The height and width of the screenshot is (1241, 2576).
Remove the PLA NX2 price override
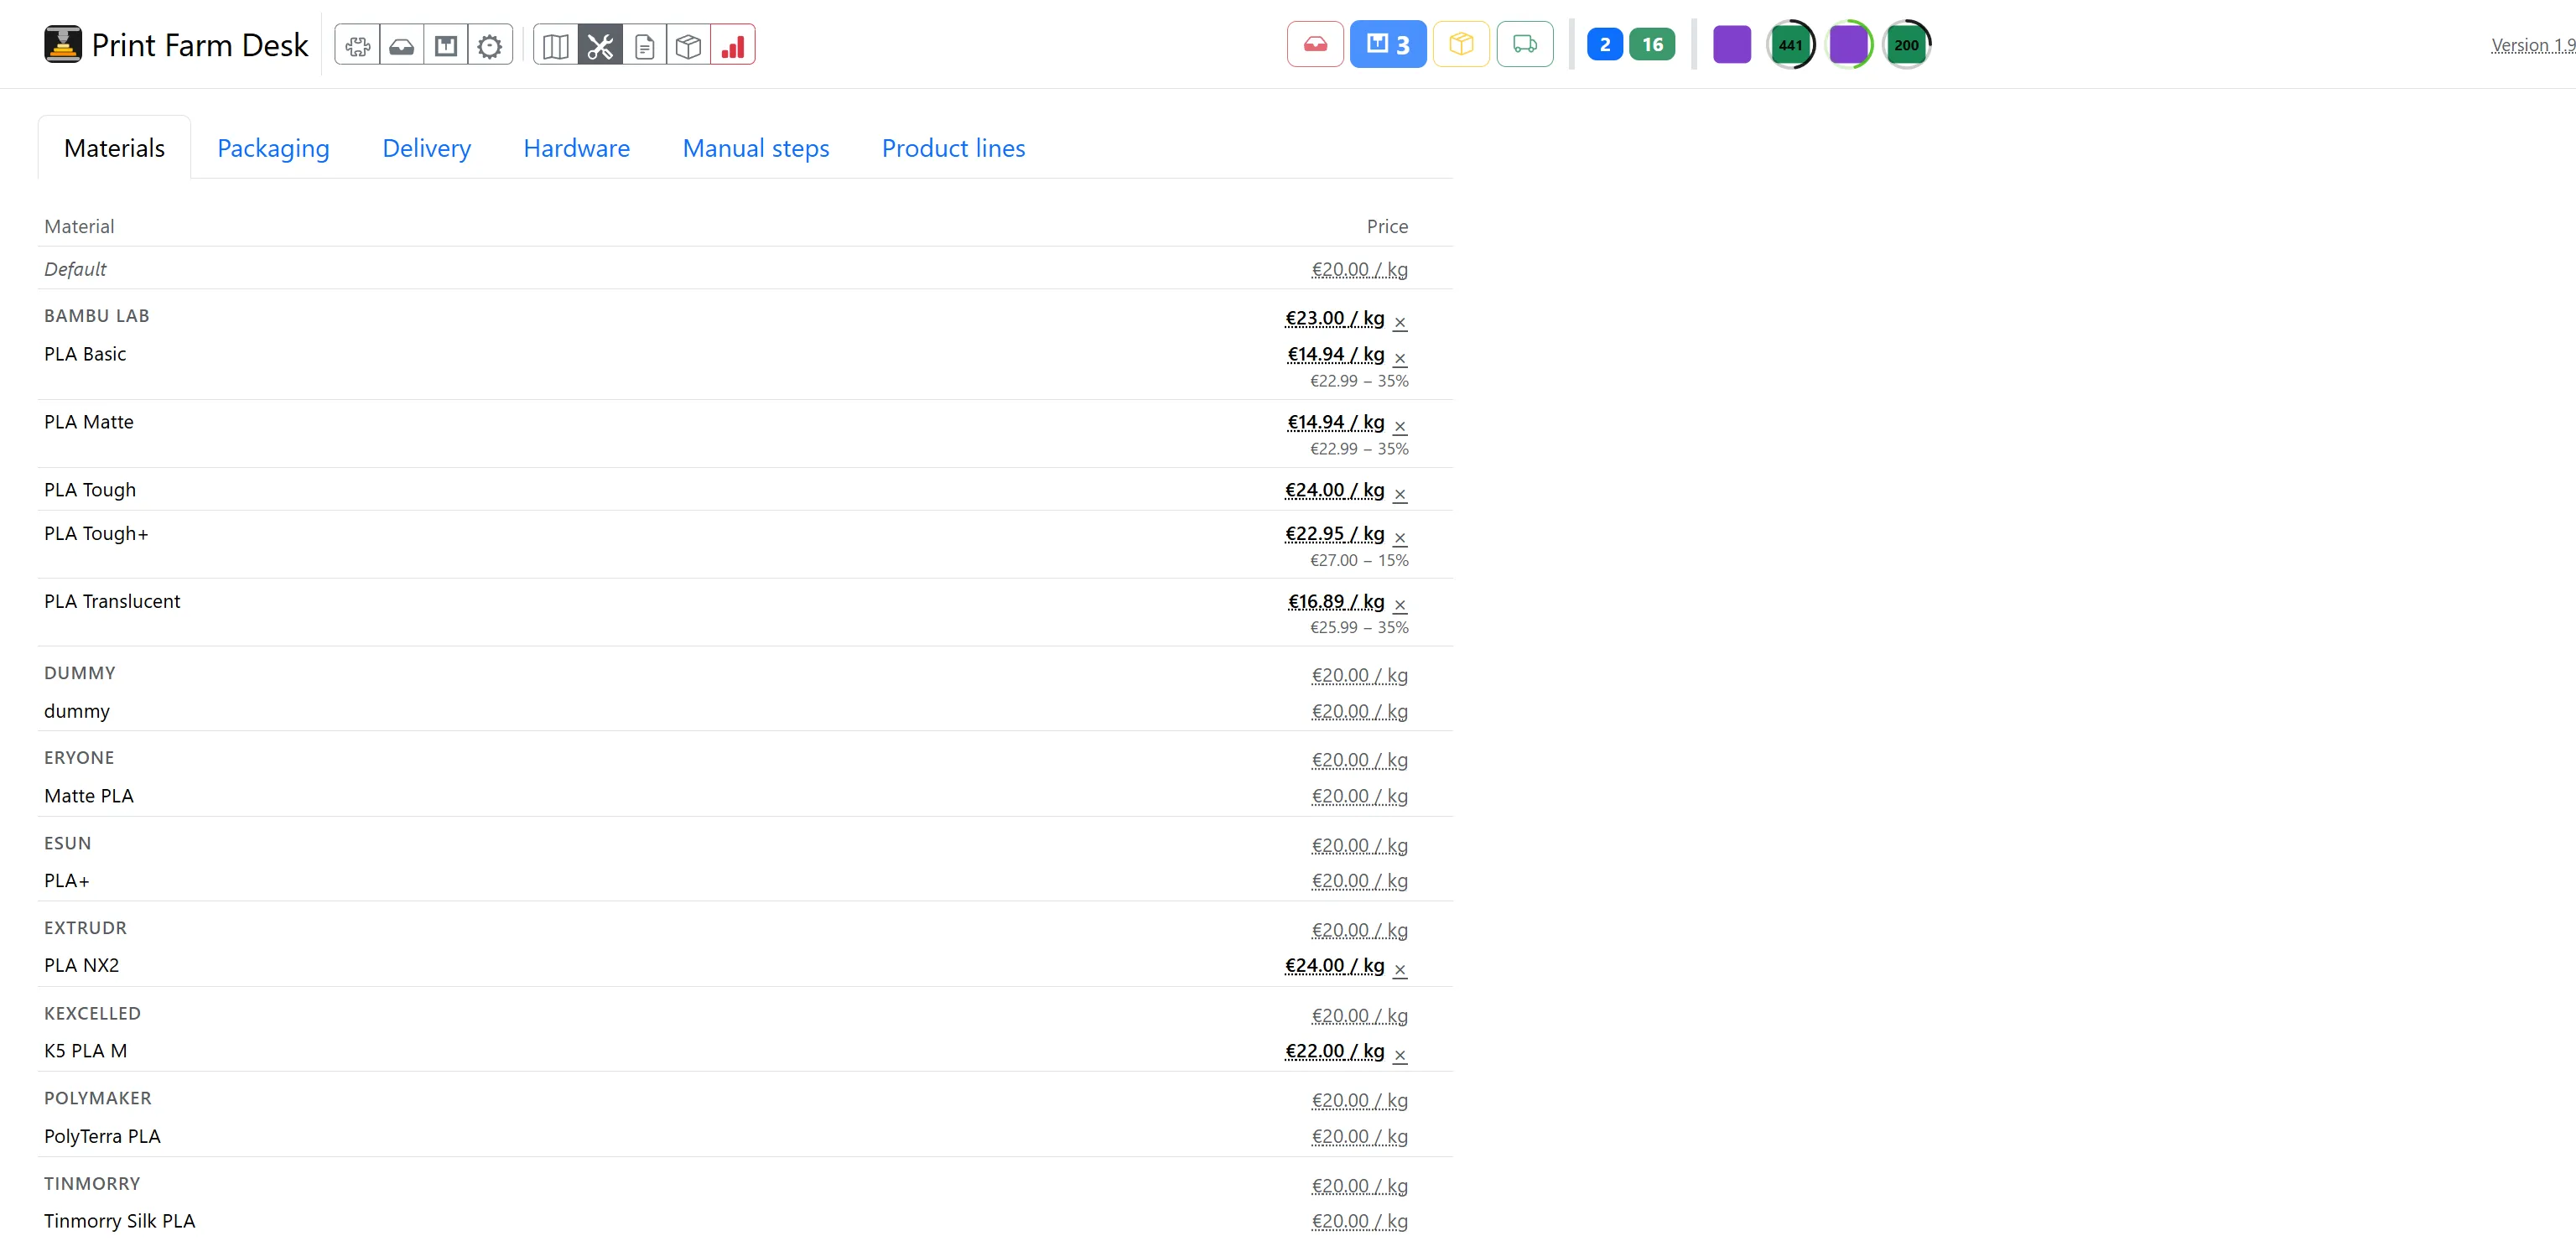pos(1400,969)
